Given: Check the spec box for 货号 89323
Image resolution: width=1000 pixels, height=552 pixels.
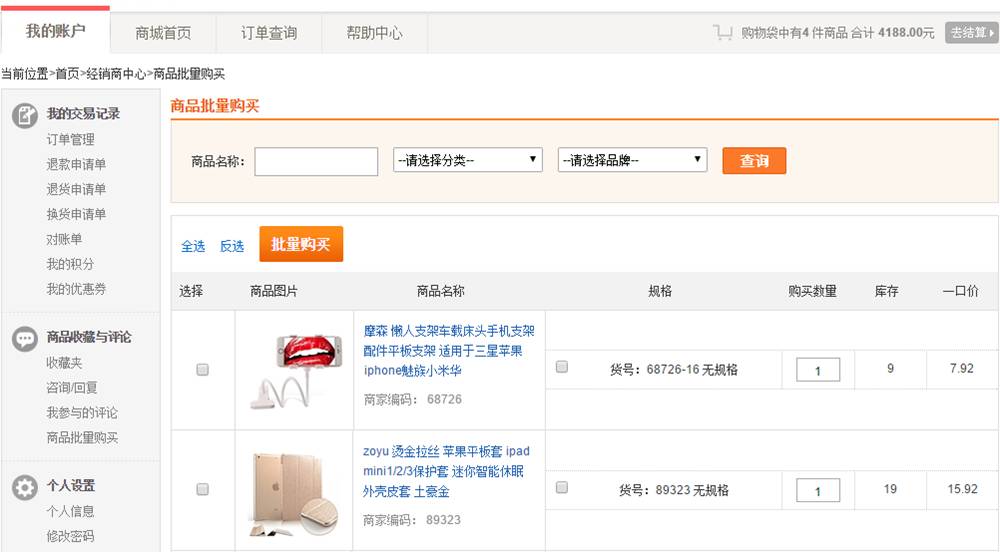Looking at the screenshot, I should click(x=562, y=487).
